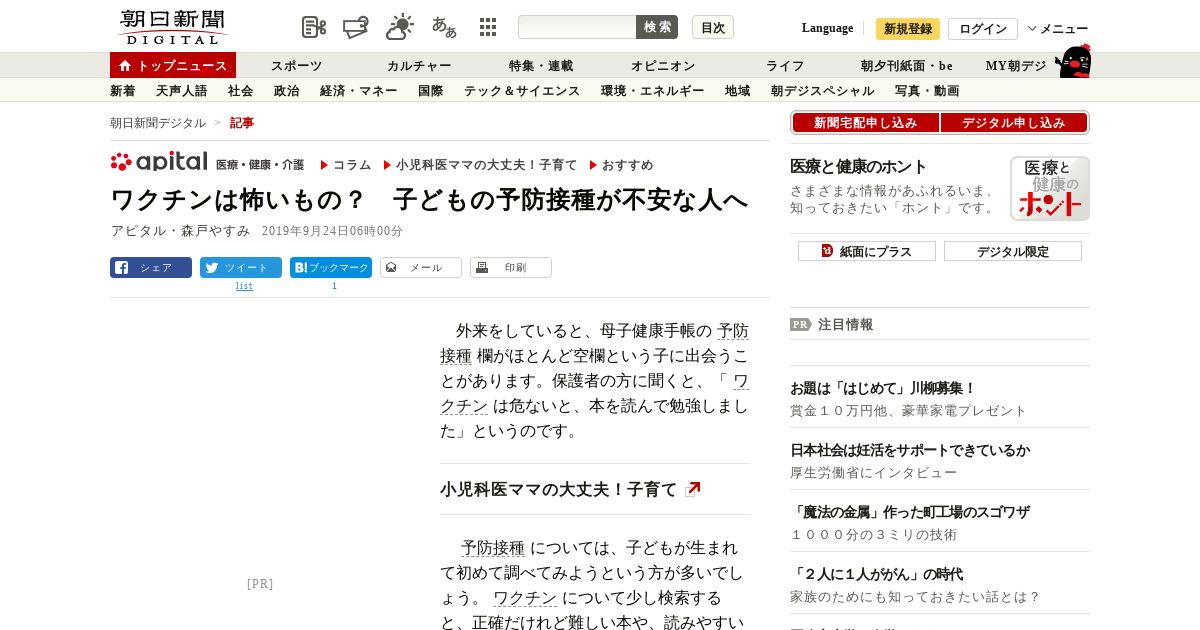Click 医療と健康のホント heading link
Image resolution: width=1200 pixels, height=630 pixels.
click(x=859, y=167)
